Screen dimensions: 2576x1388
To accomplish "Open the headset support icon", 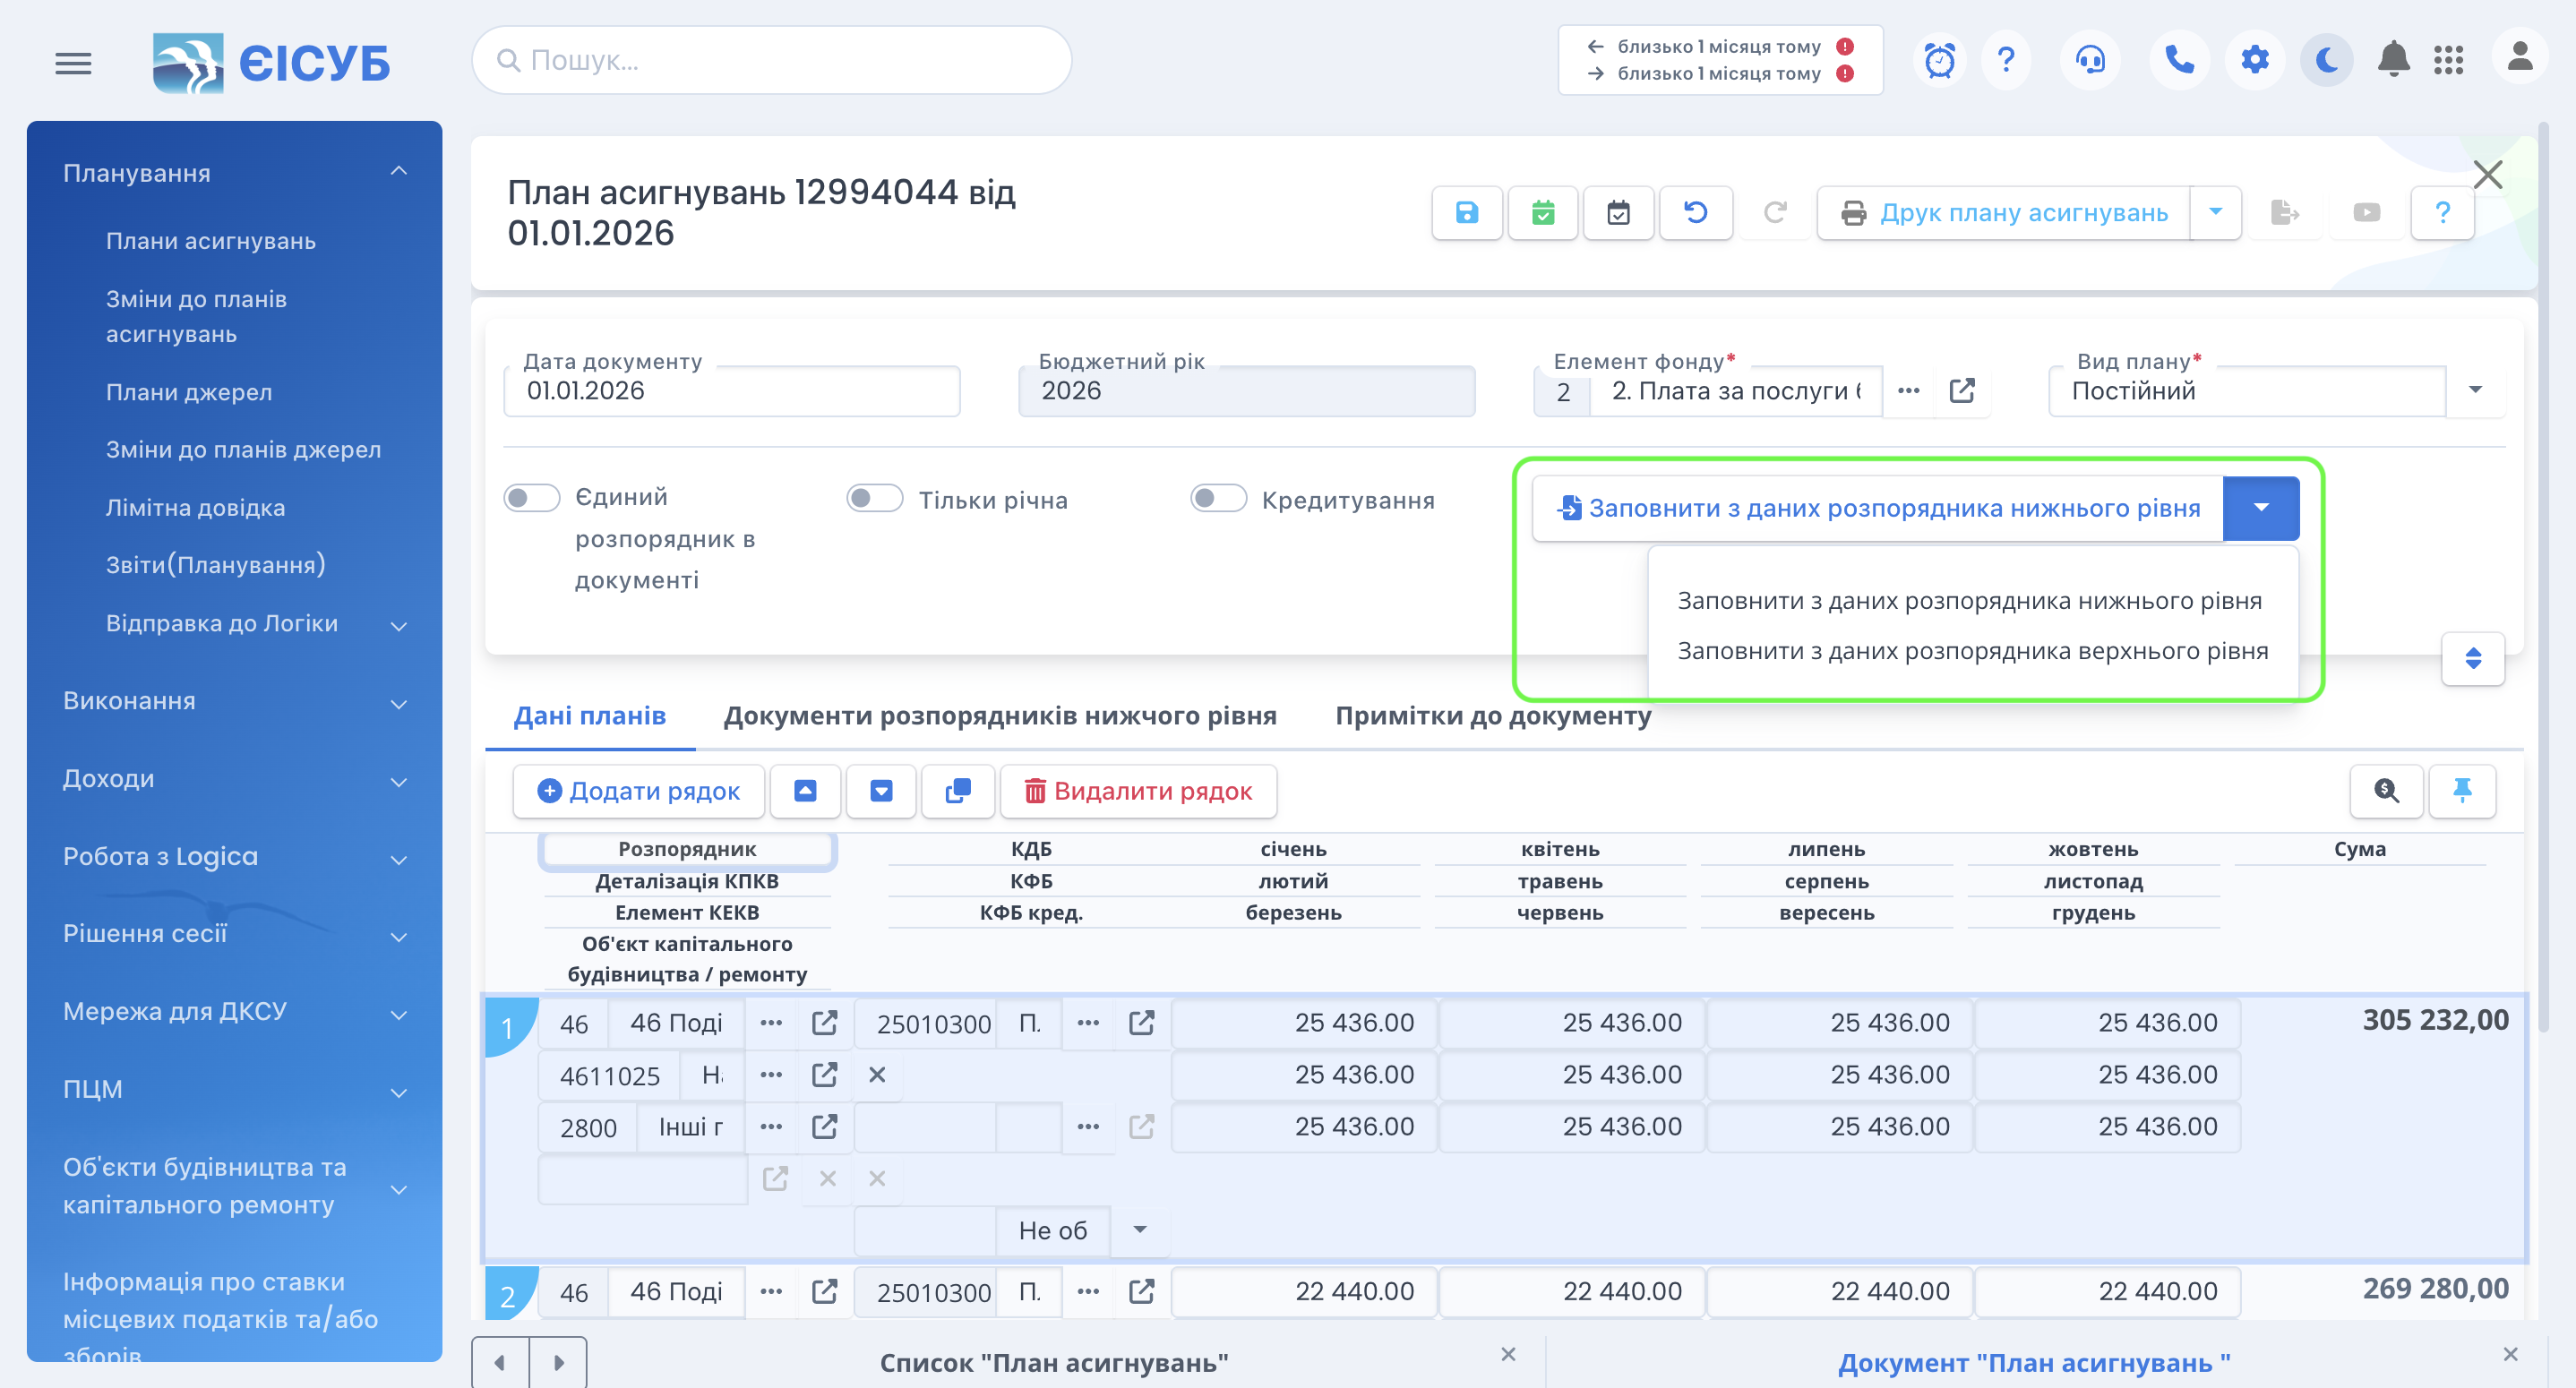I will (2089, 60).
